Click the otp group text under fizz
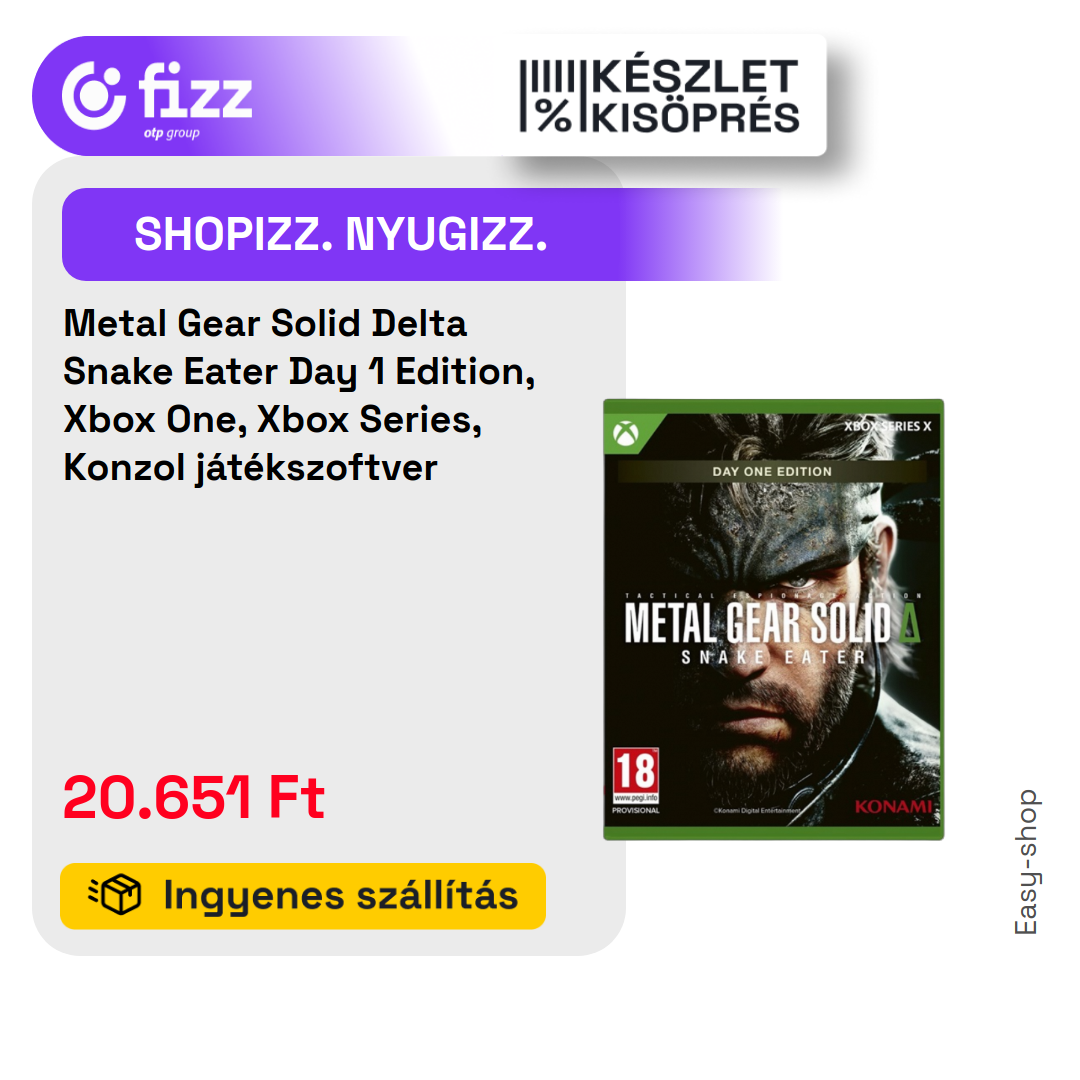 (172, 133)
